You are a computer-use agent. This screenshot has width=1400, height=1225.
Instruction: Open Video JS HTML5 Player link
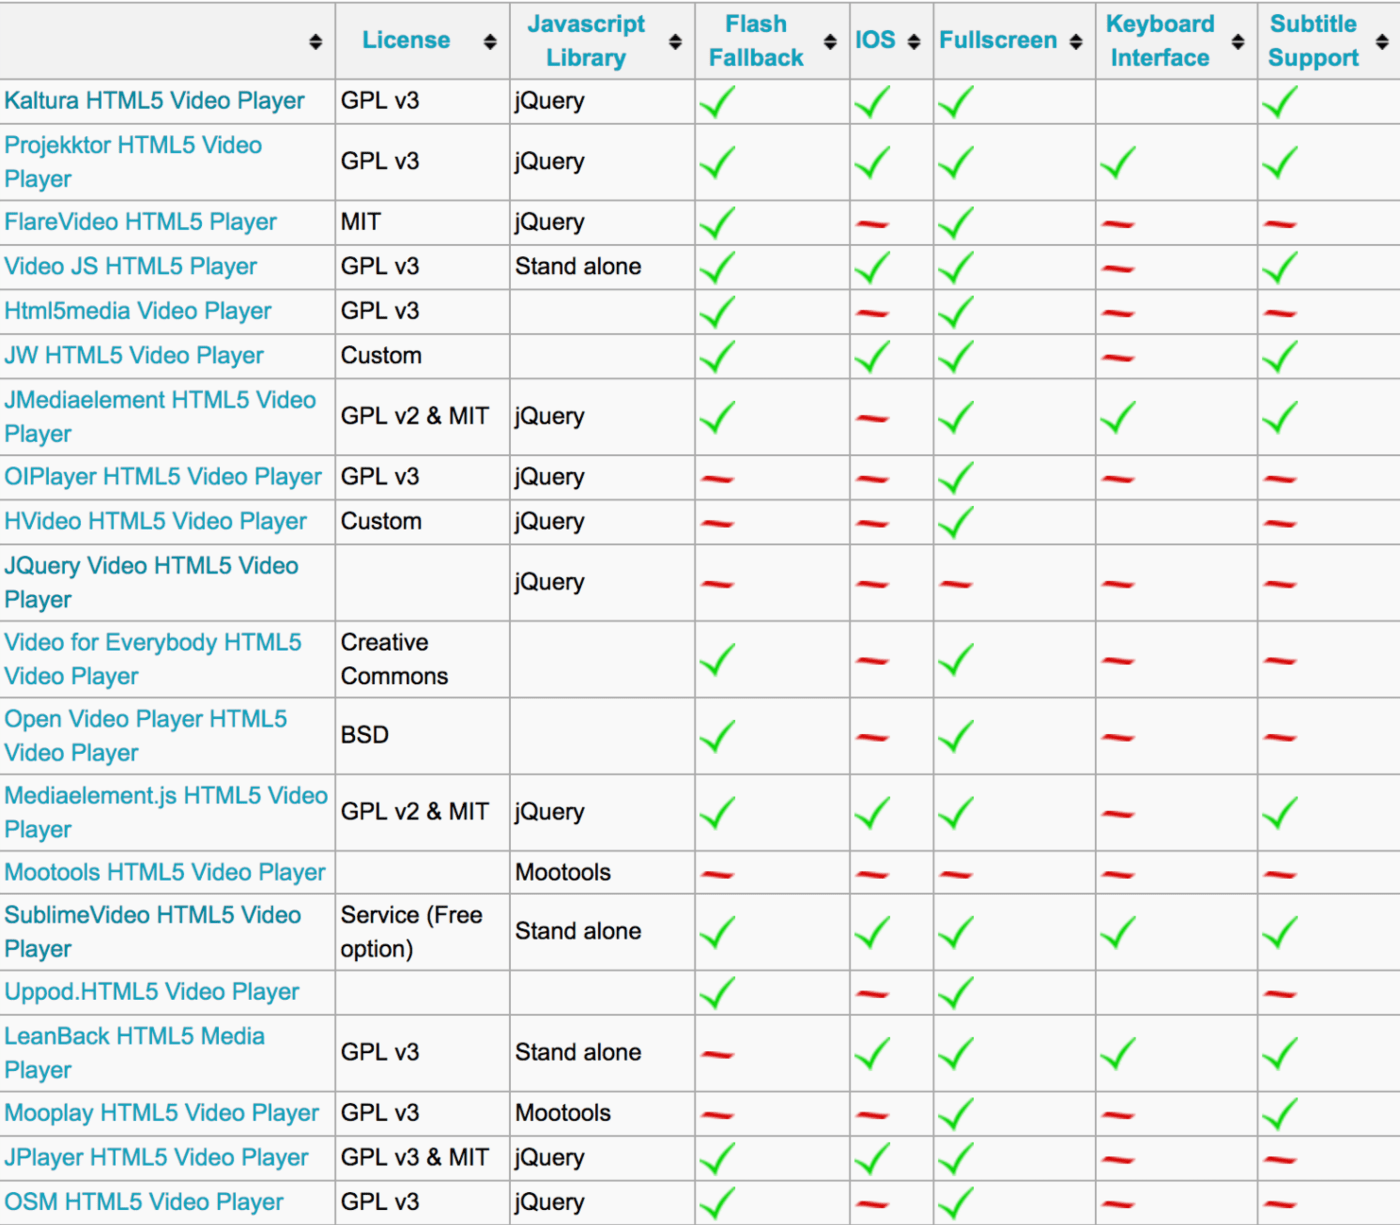[131, 266]
